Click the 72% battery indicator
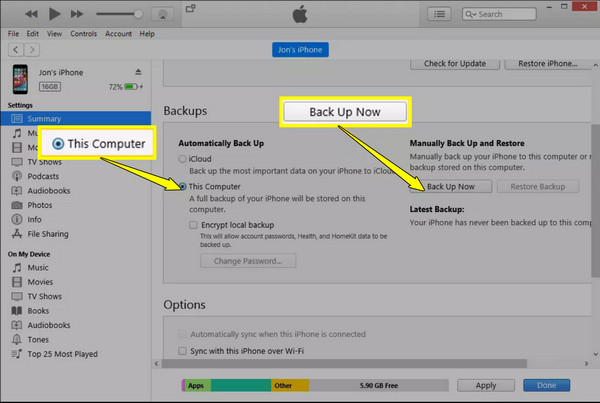This screenshot has width=600, height=403. coord(125,87)
